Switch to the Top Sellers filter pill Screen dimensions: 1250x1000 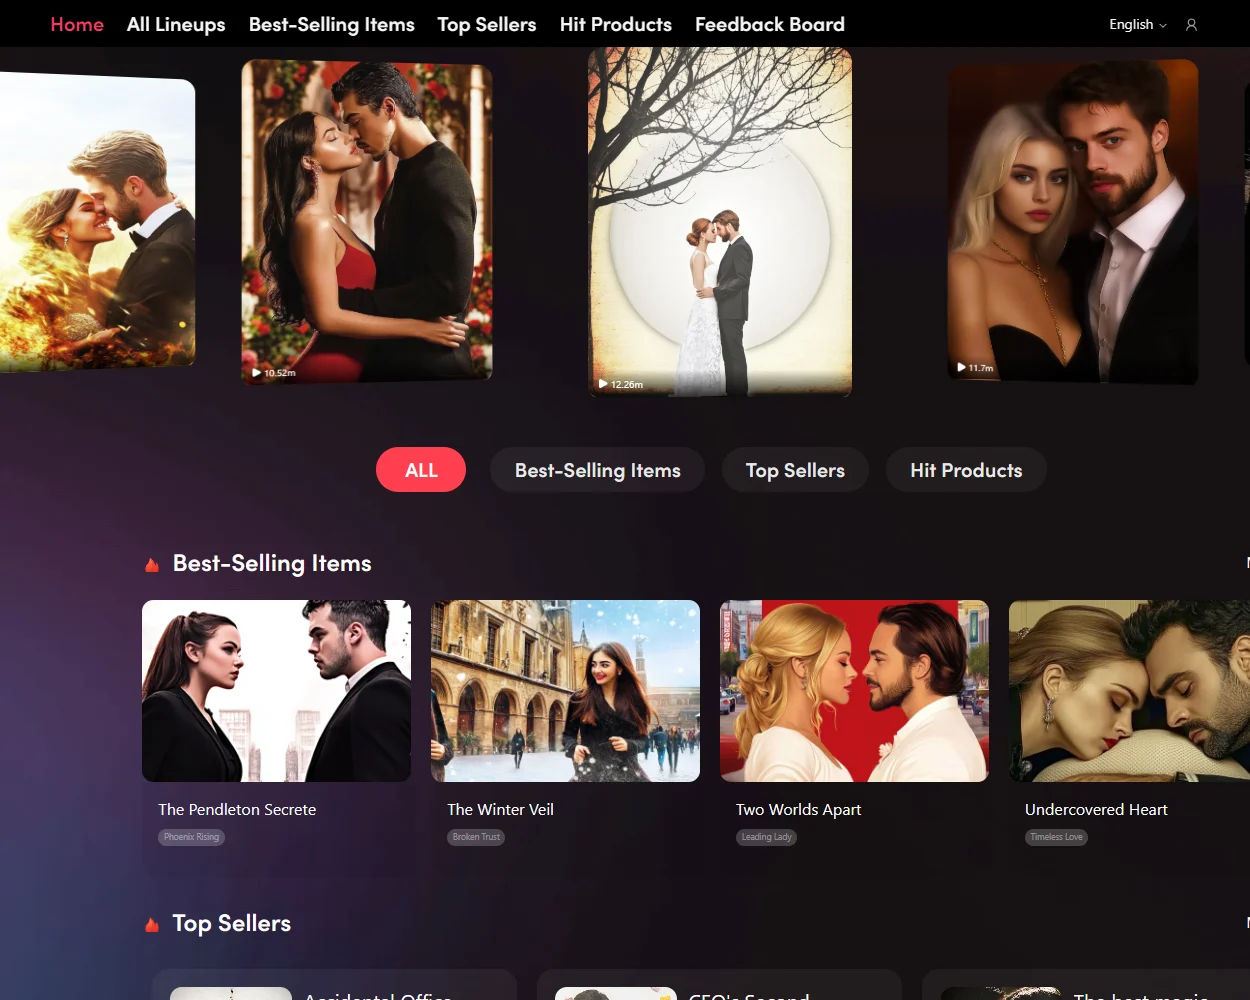point(795,470)
